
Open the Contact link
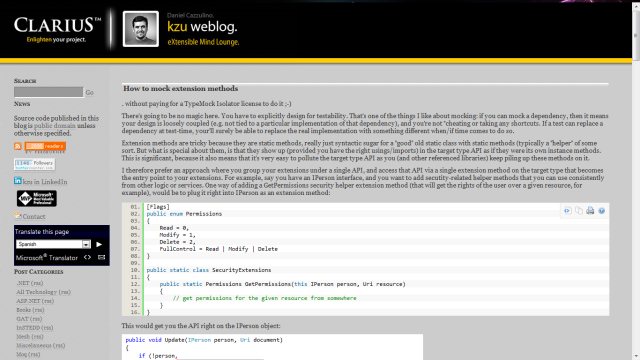point(34,217)
